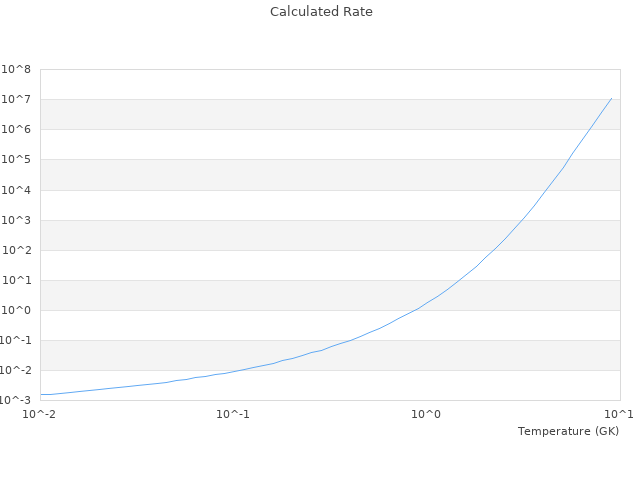Click the 10^-2 label on the x-axis
Image resolution: width=640 pixels, height=480 pixels.
tap(40, 414)
